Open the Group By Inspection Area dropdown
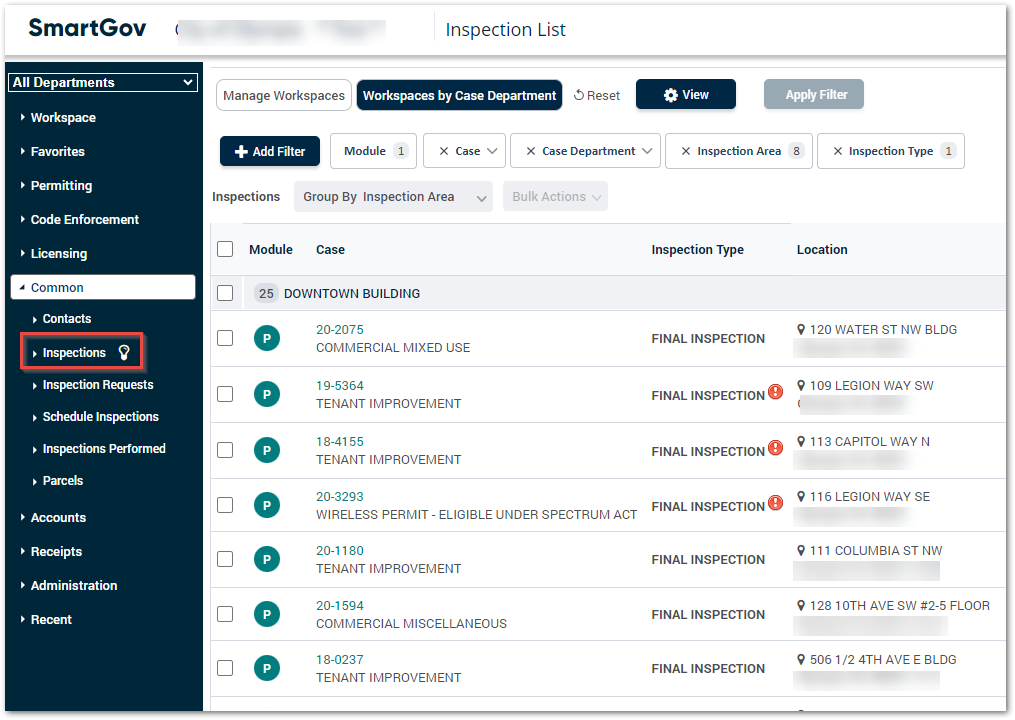 click(x=393, y=196)
